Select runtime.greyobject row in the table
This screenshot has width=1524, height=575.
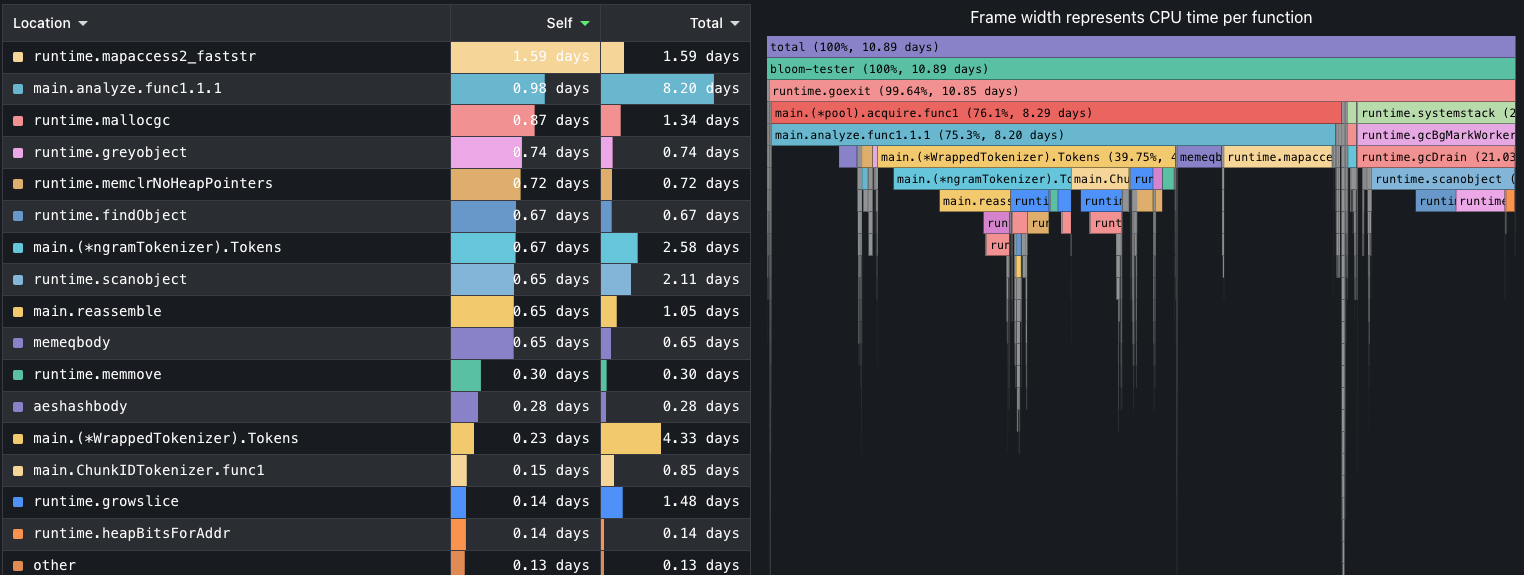point(376,153)
